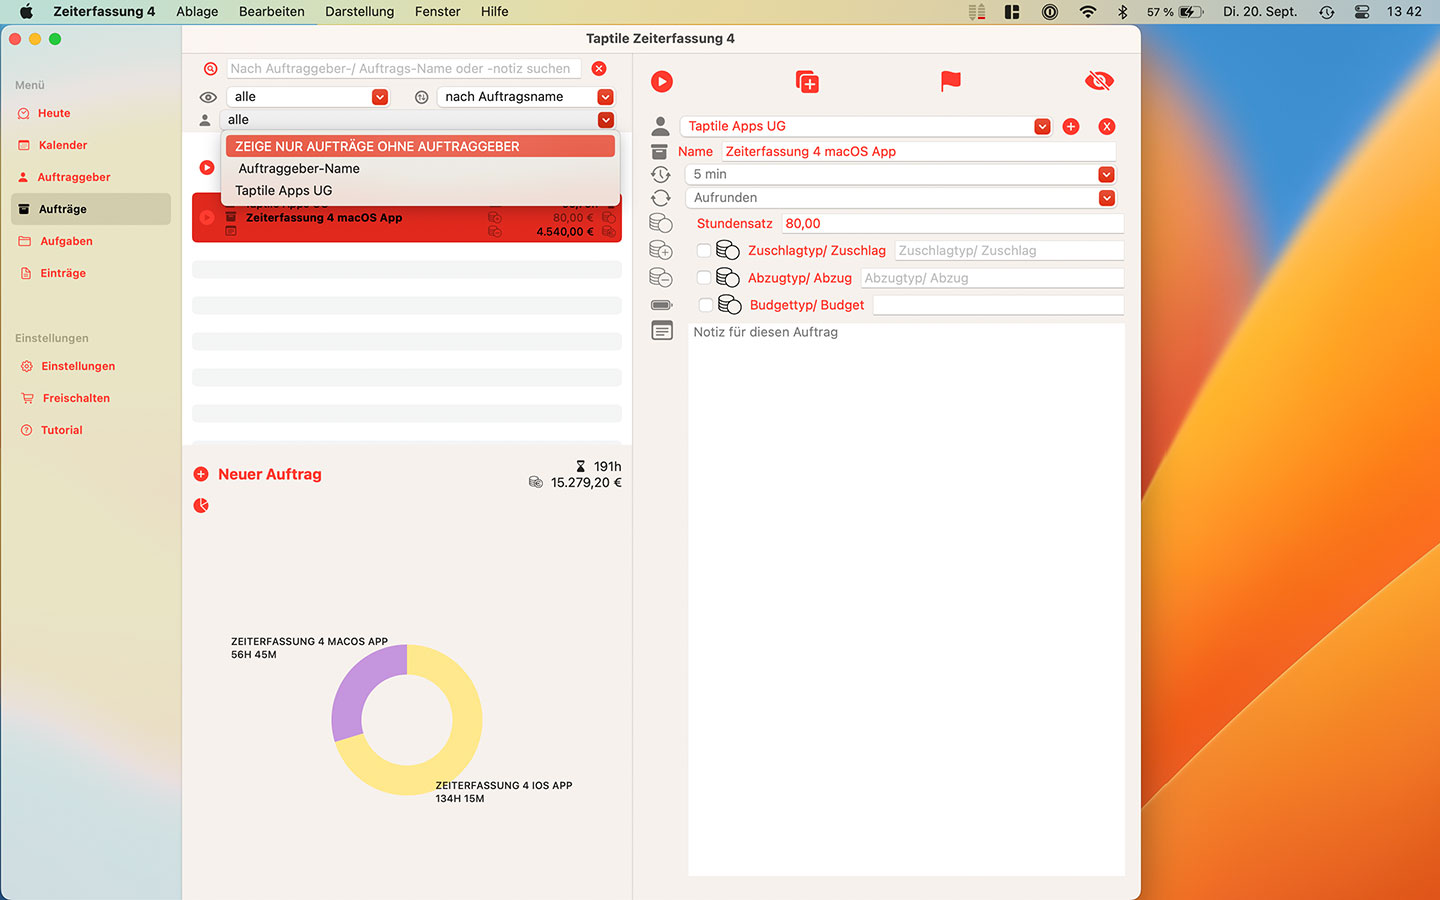Enable the Budgettyp/ Budget checkbox
Image resolution: width=1440 pixels, height=900 pixels.
click(x=706, y=305)
